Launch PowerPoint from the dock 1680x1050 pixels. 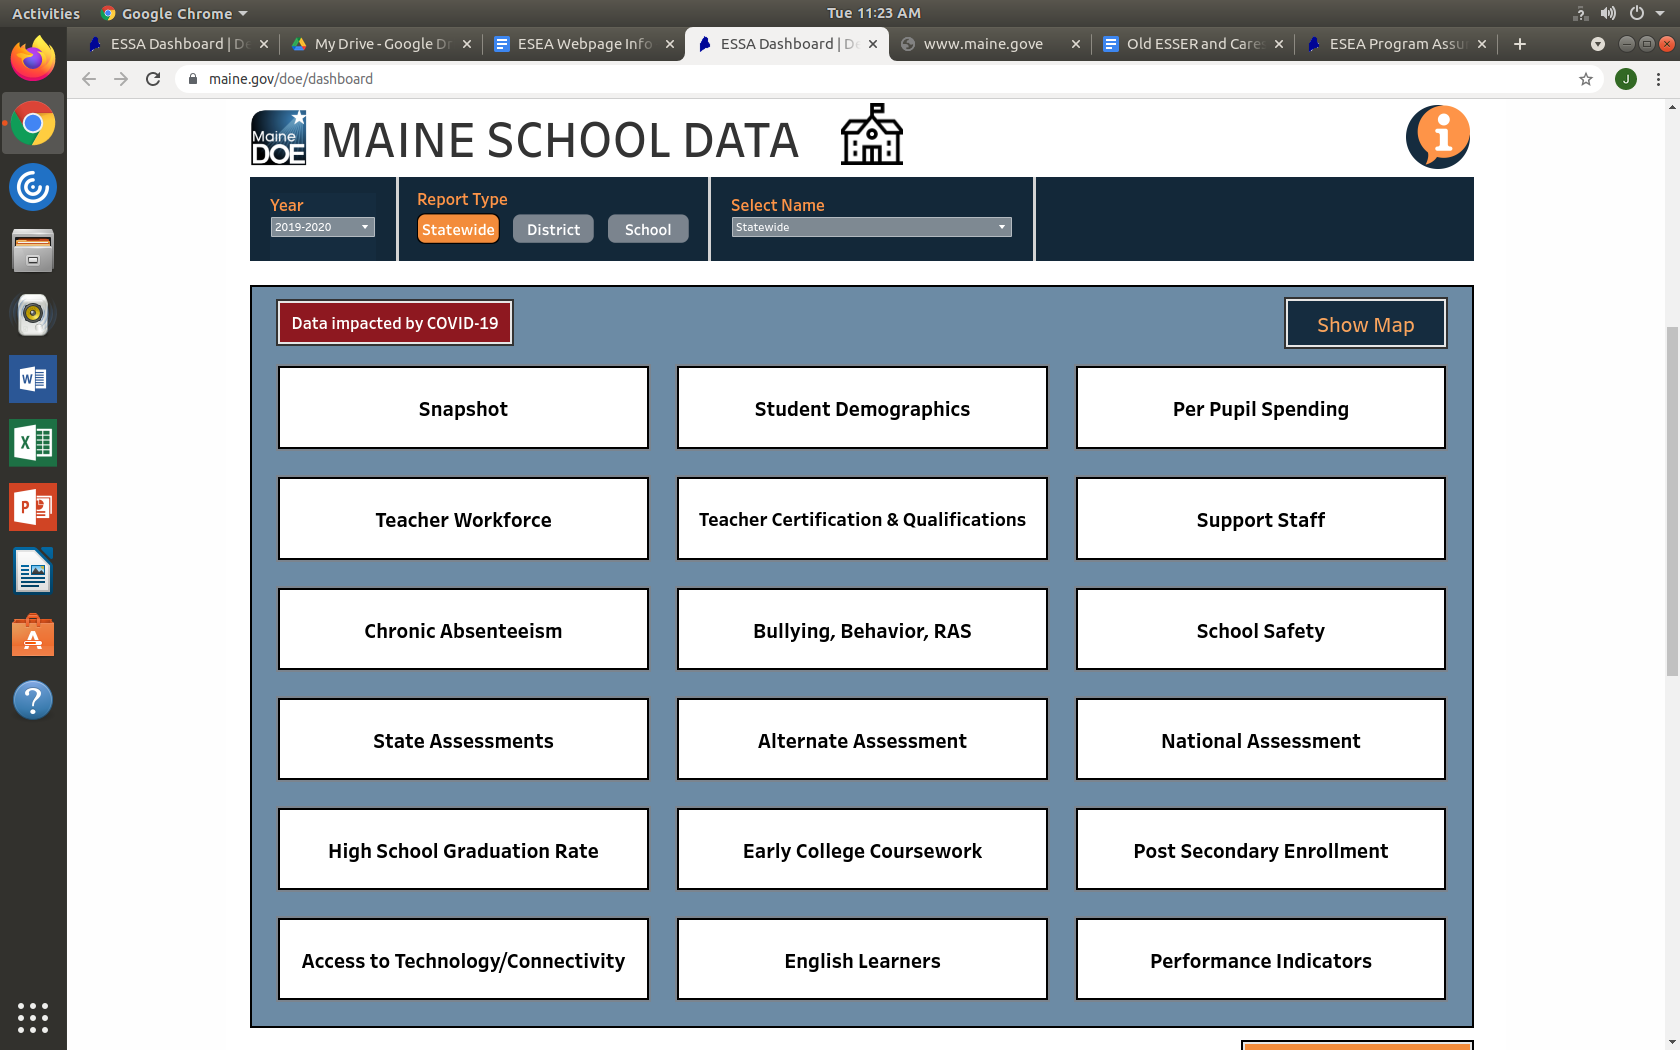33,507
